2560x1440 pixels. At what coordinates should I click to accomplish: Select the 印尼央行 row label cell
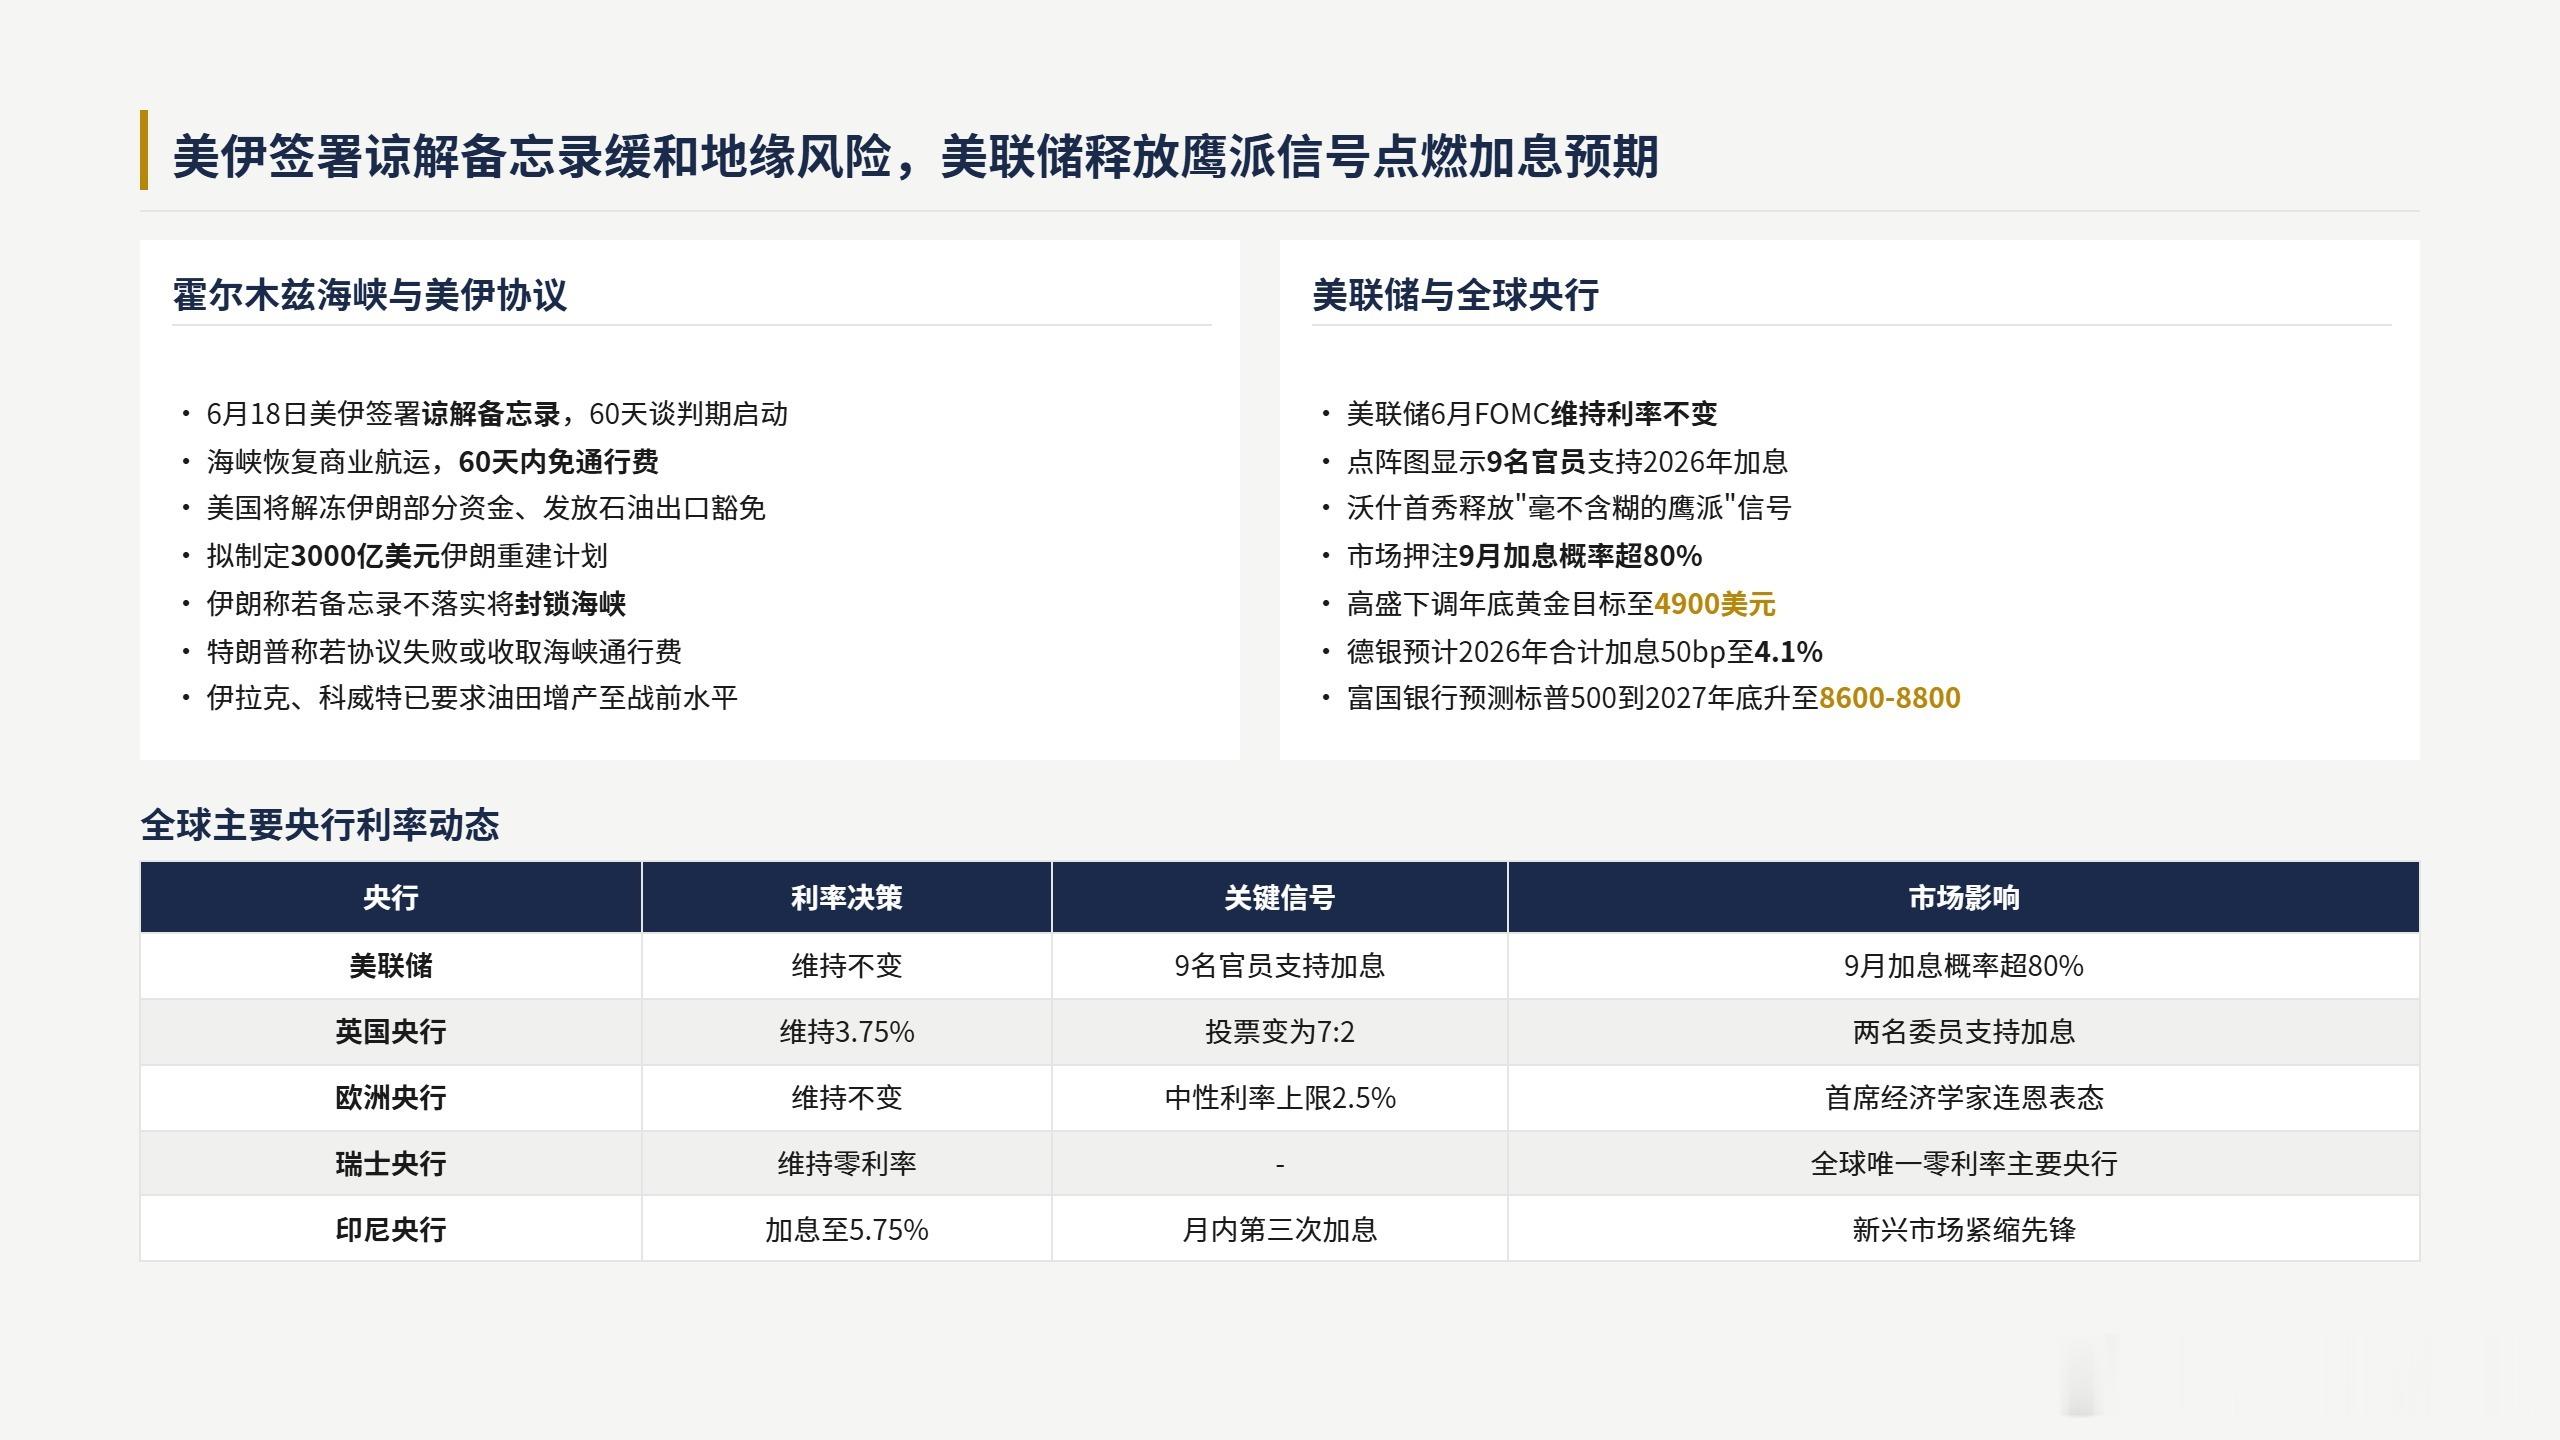coord(391,1229)
